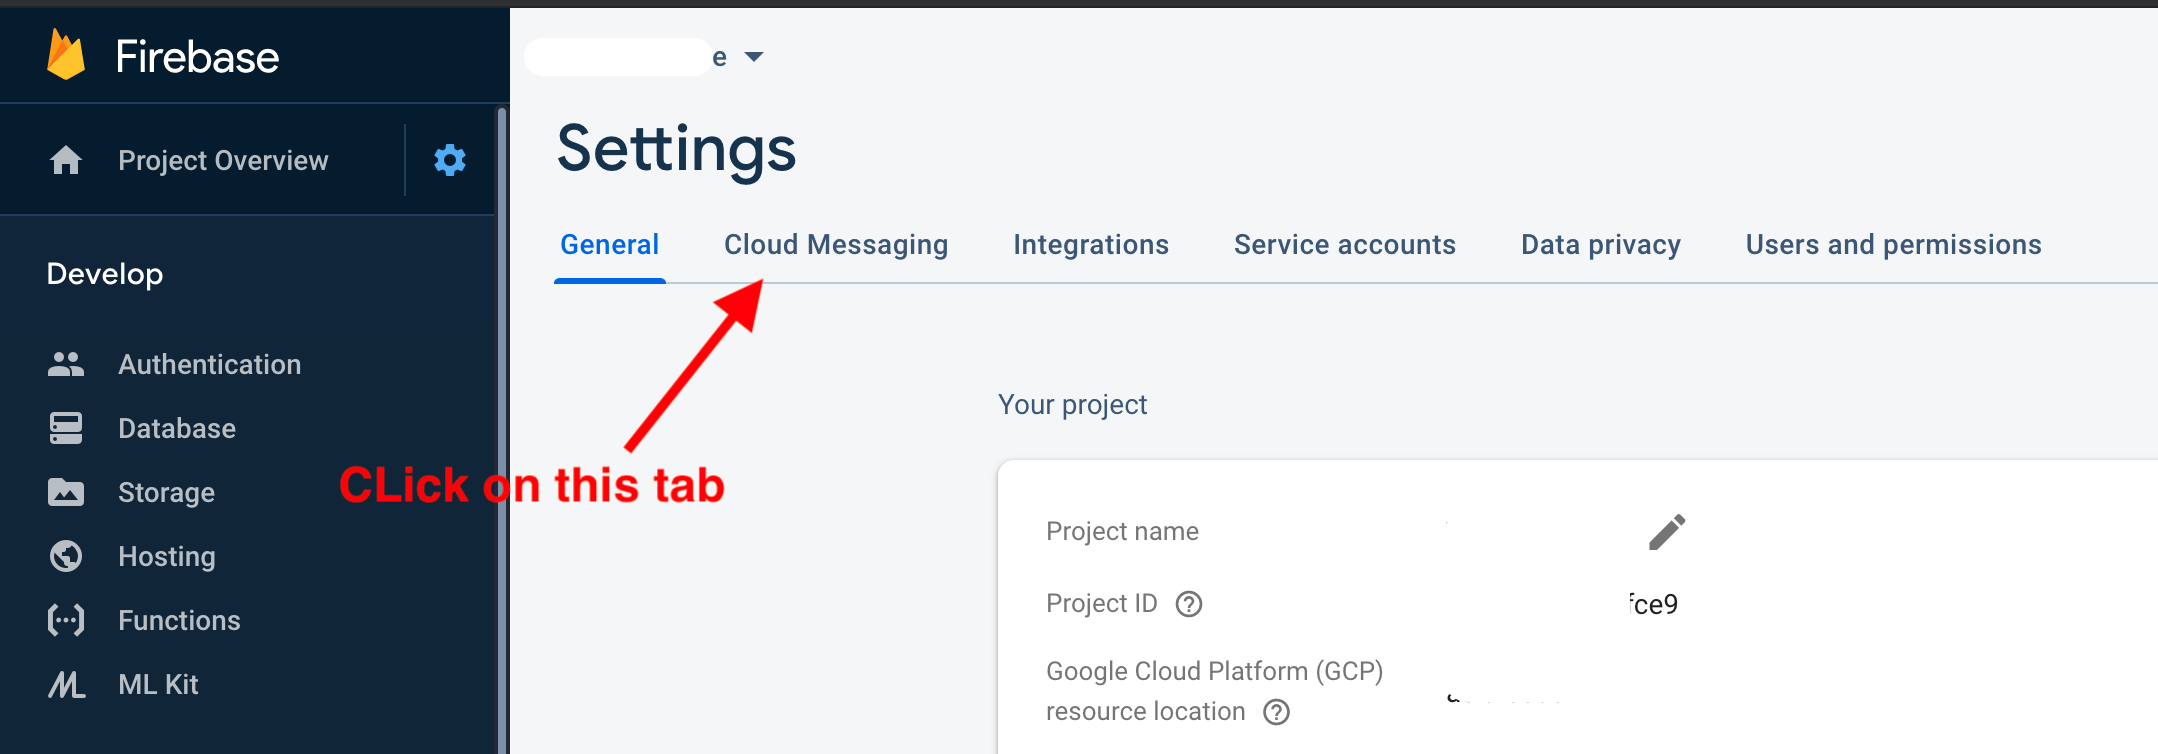Image resolution: width=2158 pixels, height=754 pixels.
Task: Open Functions in the sidebar
Action: tap(180, 620)
